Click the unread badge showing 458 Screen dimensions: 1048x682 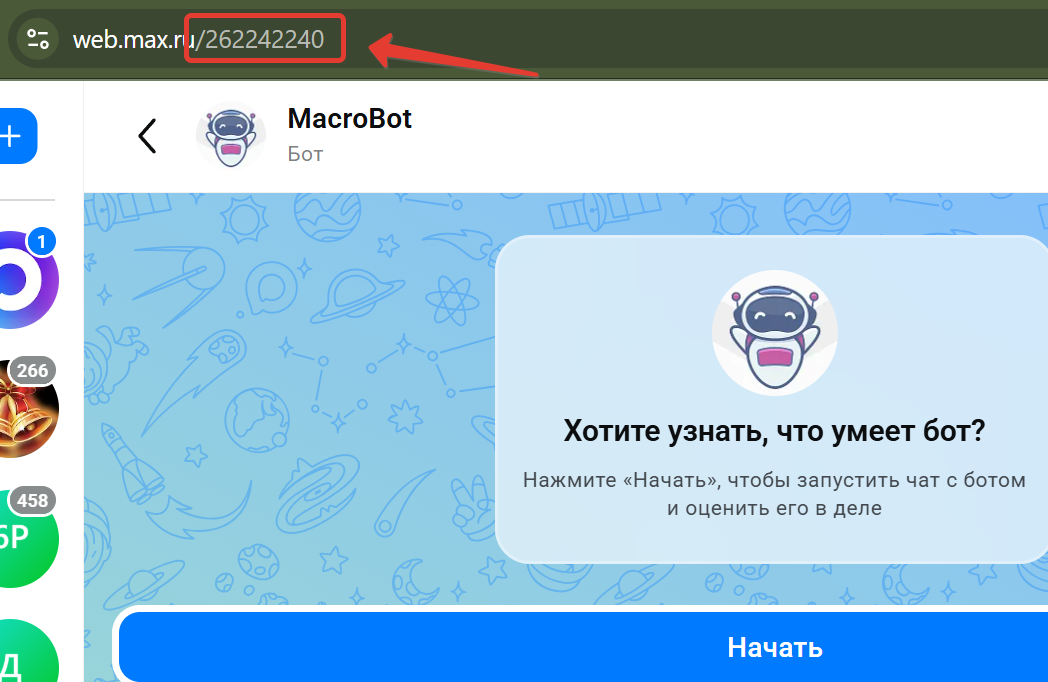(x=32, y=500)
